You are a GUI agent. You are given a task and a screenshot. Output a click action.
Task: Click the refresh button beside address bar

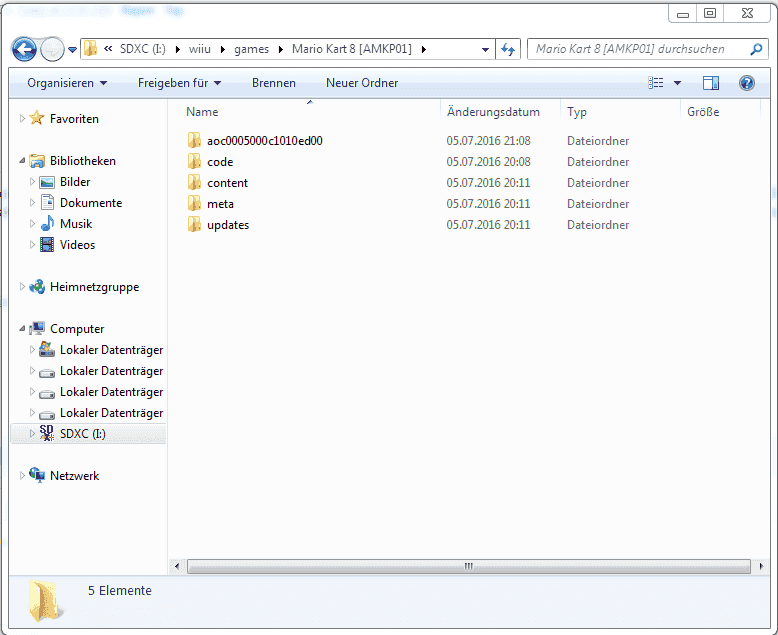tap(508, 49)
